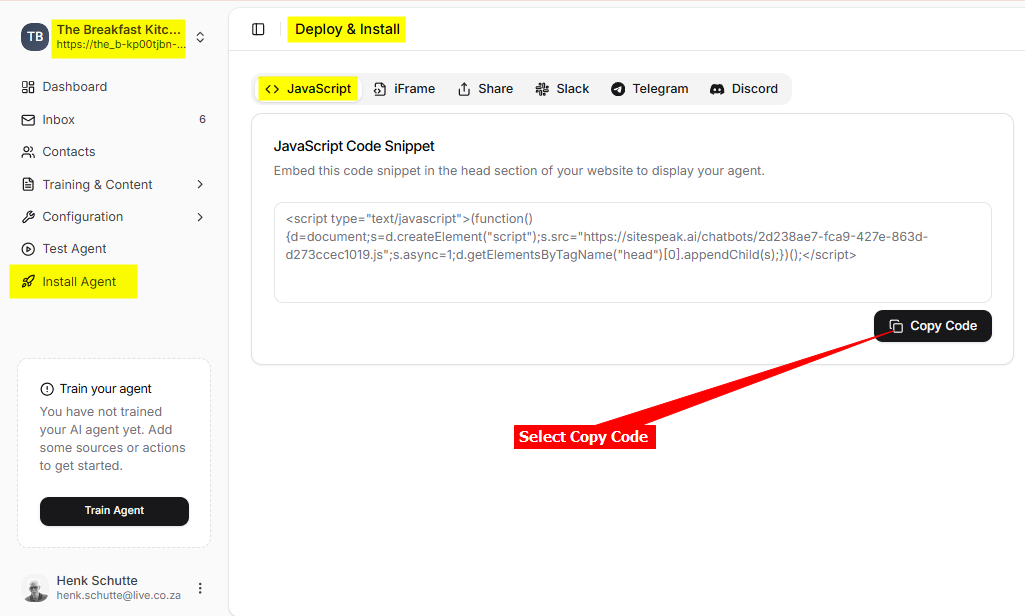Click the Inbox unread count 6
Viewport: 1025px width, 616px height.
(x=202, y=119)
